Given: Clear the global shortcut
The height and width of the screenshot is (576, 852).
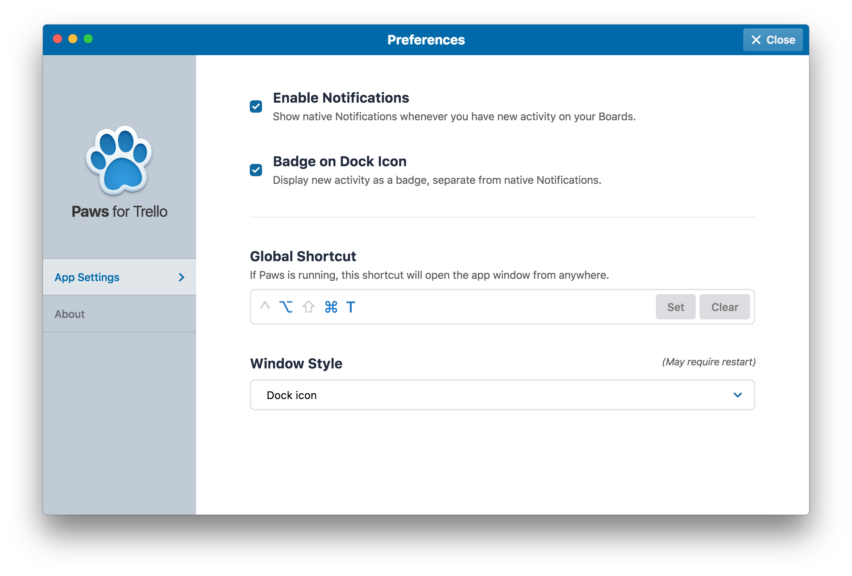Looking at the screenshot, I should [725, 307].
